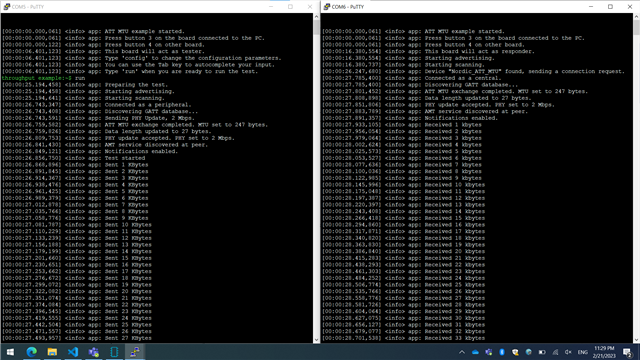Click 'Test started' line in COM5
Image resolution: width=640 pixels, height=360 pixels.
tap(73, 158)
